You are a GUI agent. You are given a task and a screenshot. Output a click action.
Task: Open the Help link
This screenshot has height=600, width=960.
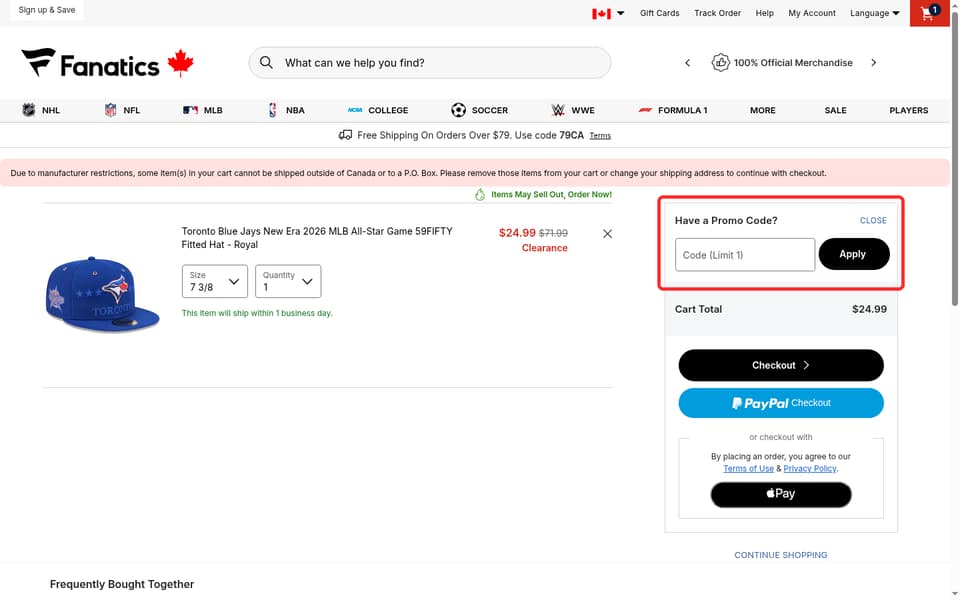764,13
